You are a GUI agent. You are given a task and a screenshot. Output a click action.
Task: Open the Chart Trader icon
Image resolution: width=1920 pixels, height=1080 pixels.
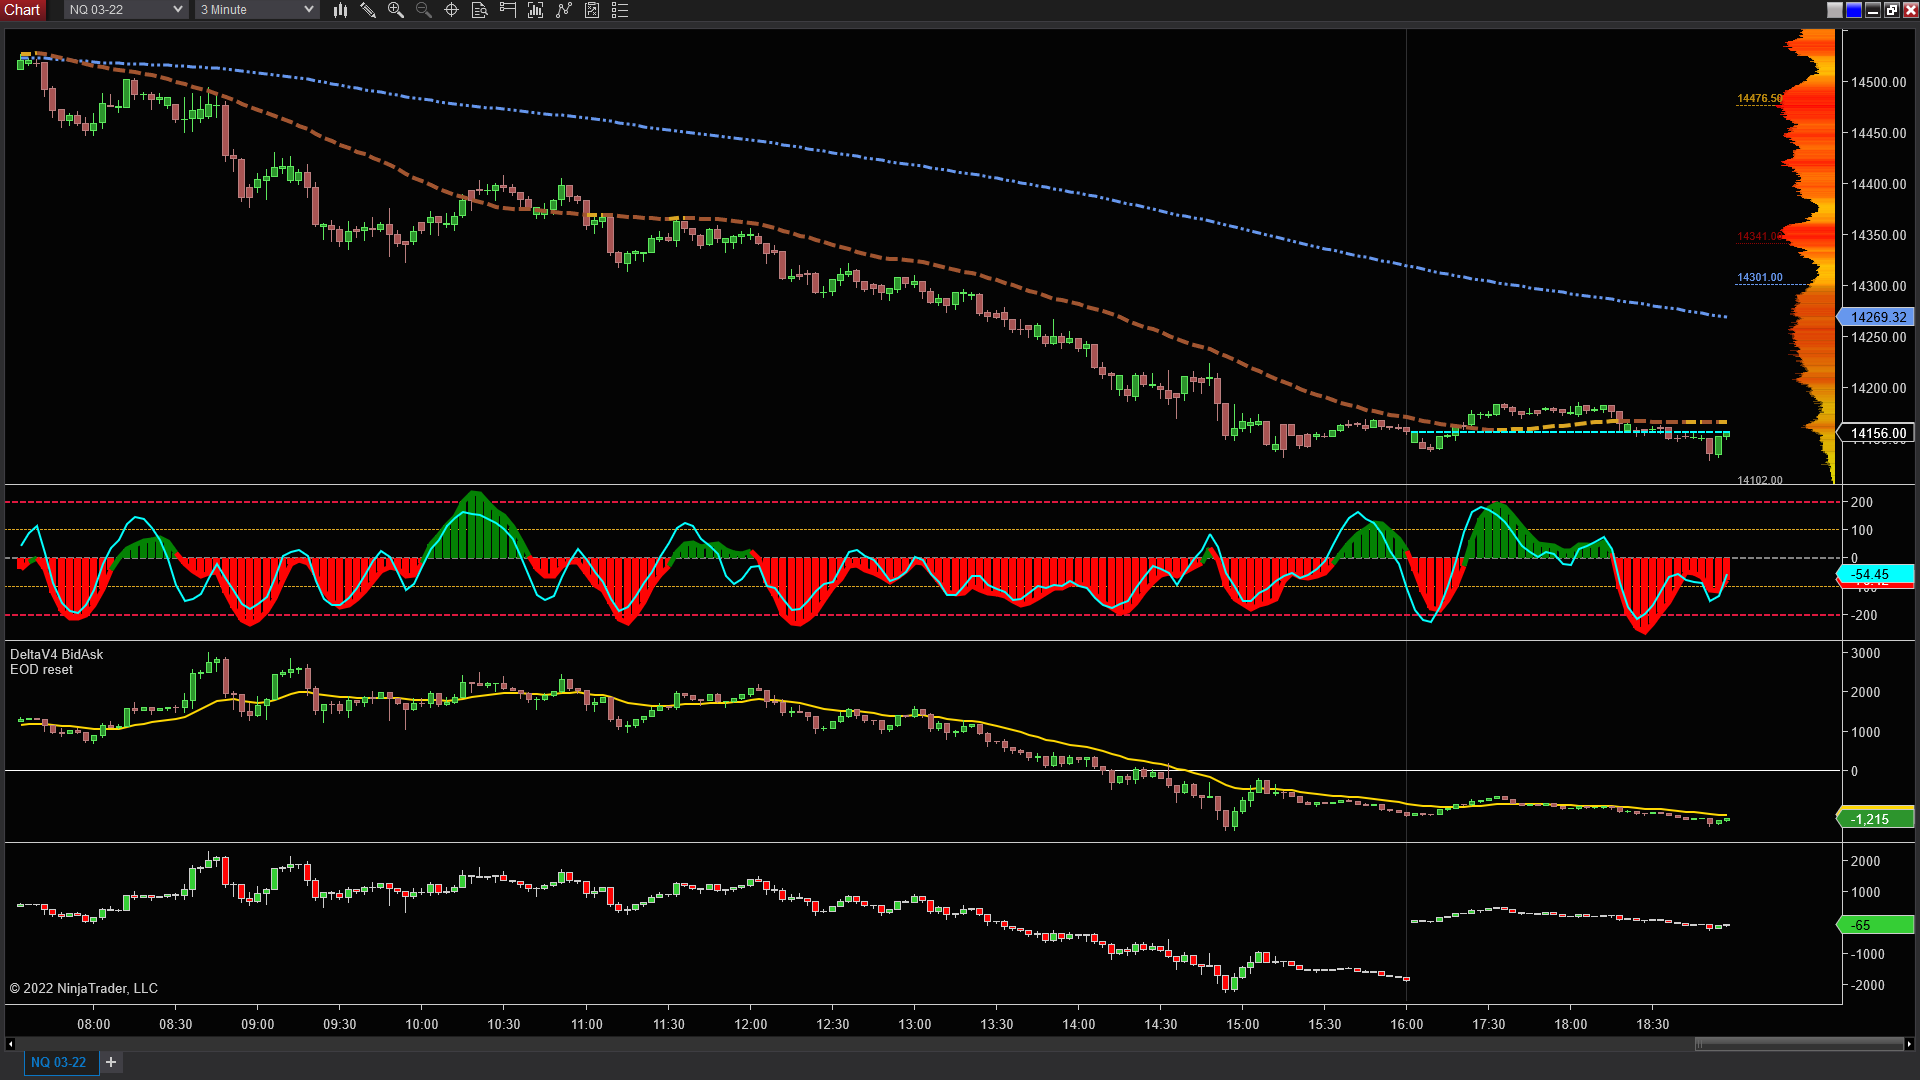(508, 10)
